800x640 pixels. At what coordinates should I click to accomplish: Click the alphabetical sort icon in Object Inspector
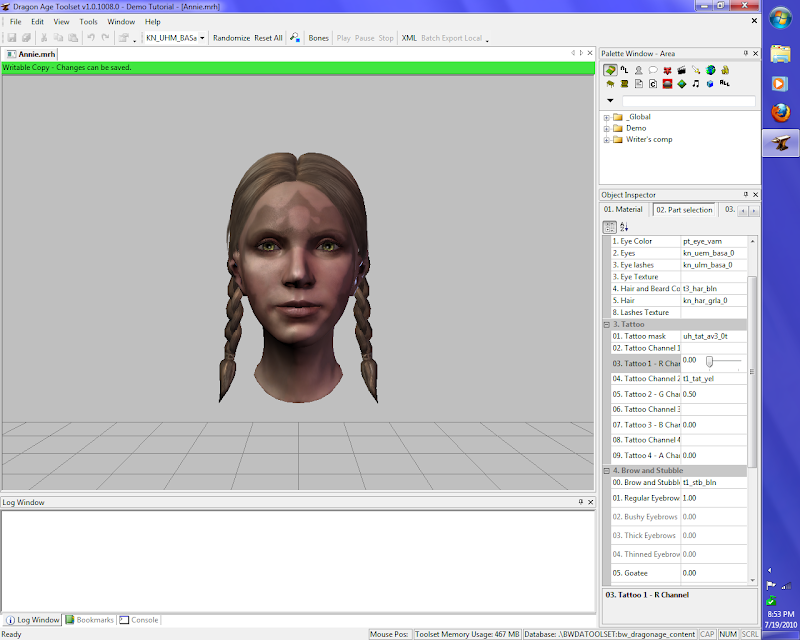624,227
